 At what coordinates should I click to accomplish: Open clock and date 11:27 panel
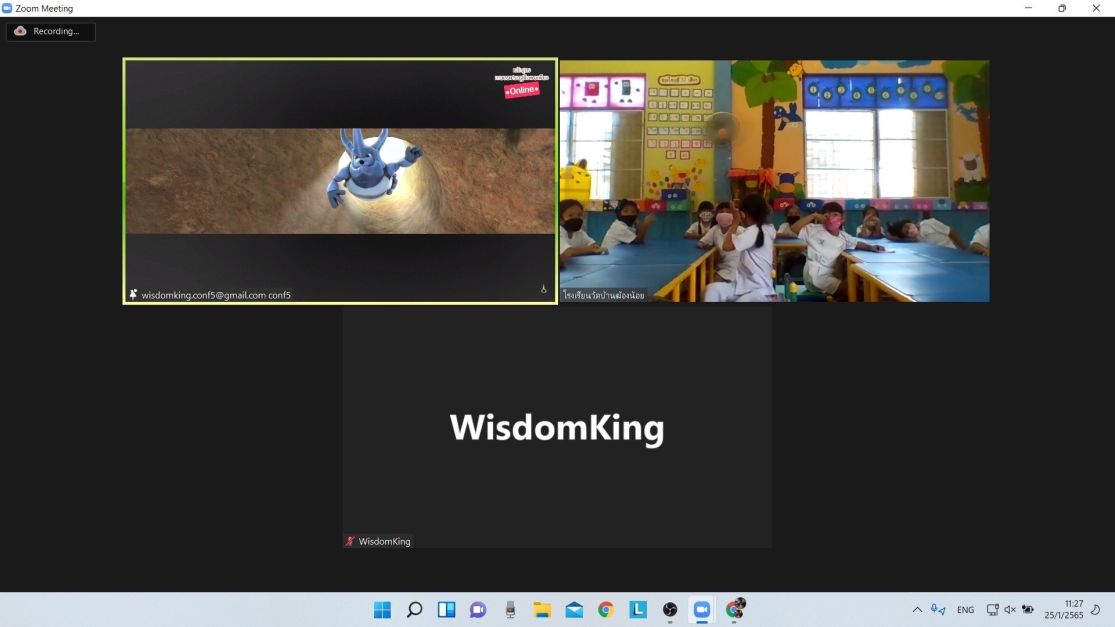tap(1064, 609)
